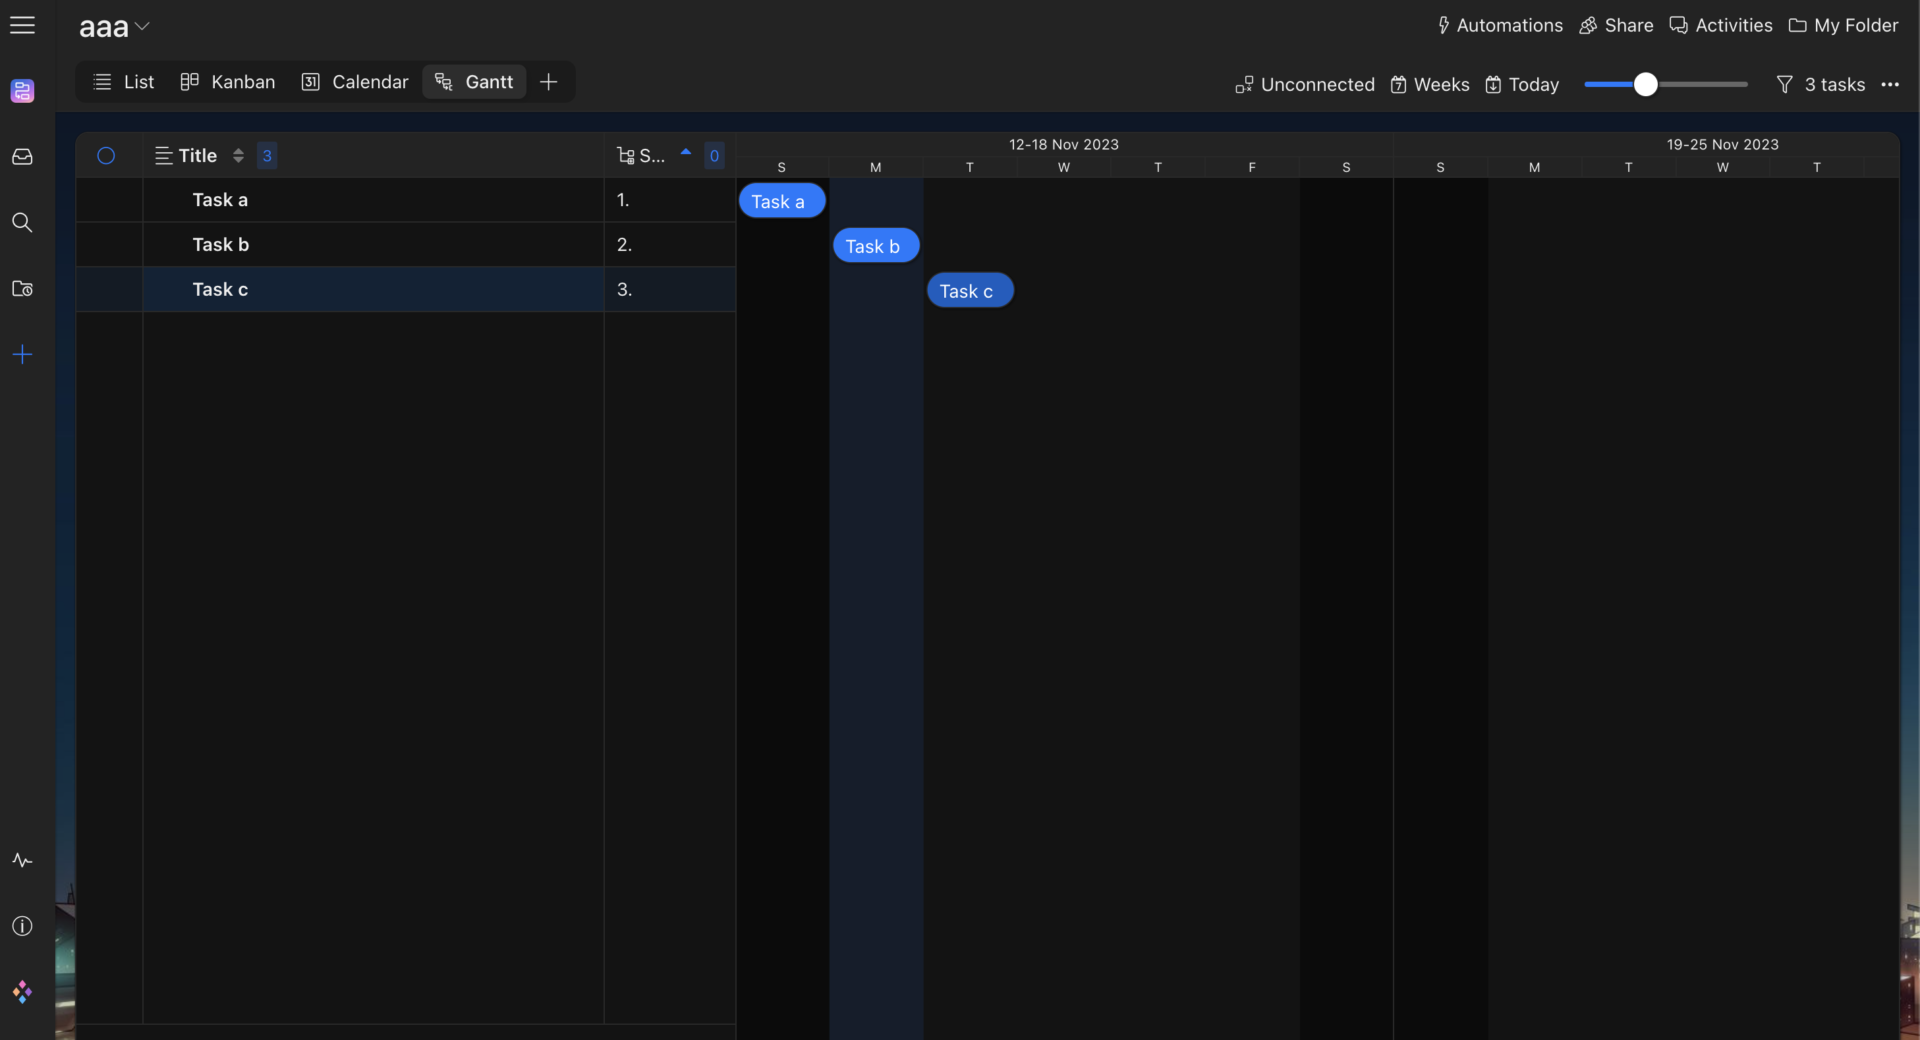
Task: Switch to the Calendar view
Action: click(x=354, y=82)
